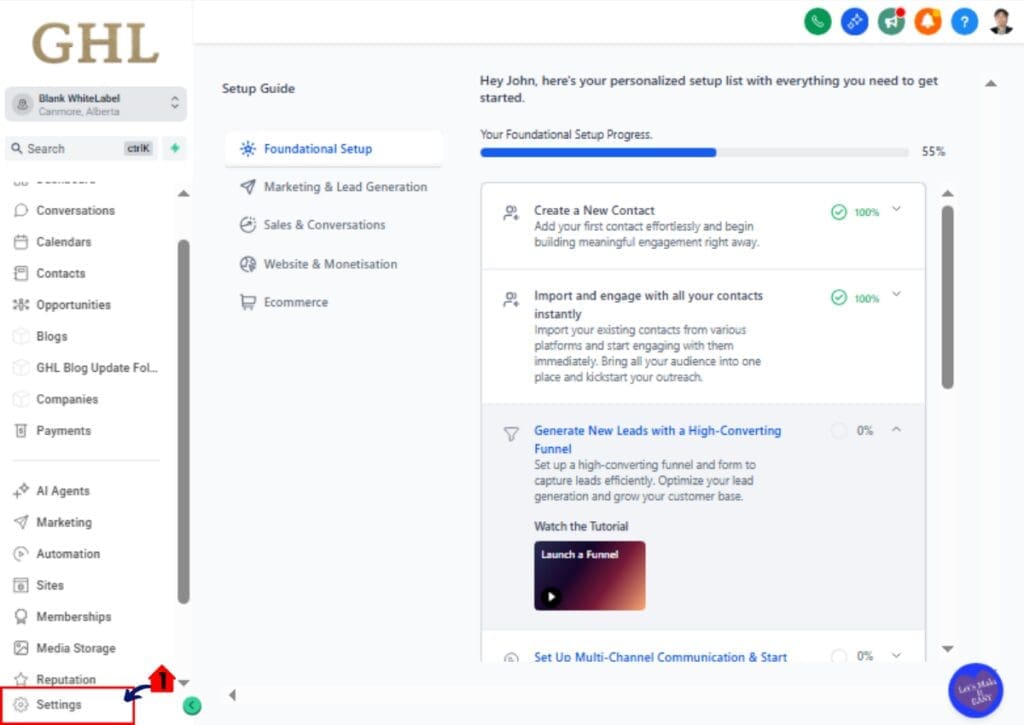Open help using the question mark icon

(964, 21)
